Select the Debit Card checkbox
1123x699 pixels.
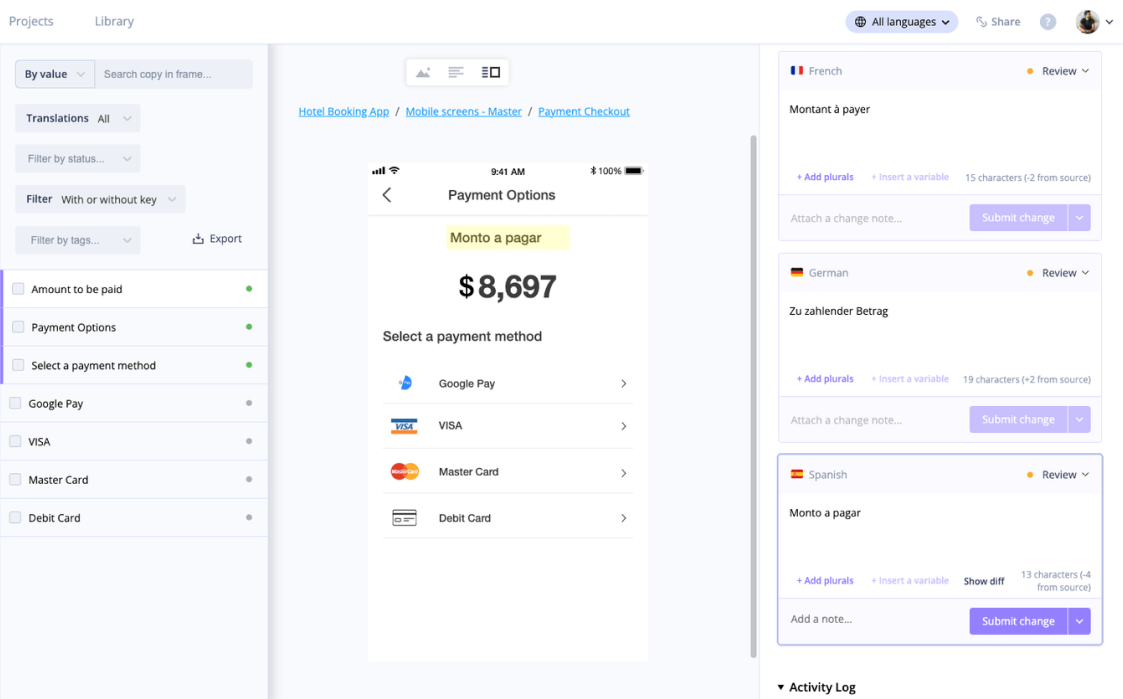[17, 517]
